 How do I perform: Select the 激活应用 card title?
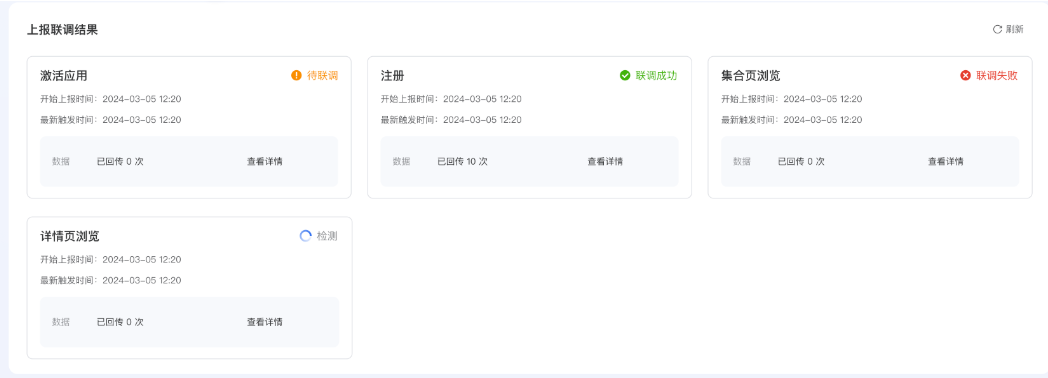coord(63,75)
